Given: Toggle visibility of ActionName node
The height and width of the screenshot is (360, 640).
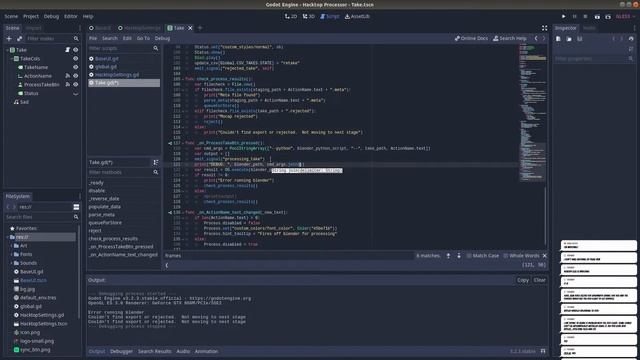Looking at the screenshot, I should tap(76, 76).
